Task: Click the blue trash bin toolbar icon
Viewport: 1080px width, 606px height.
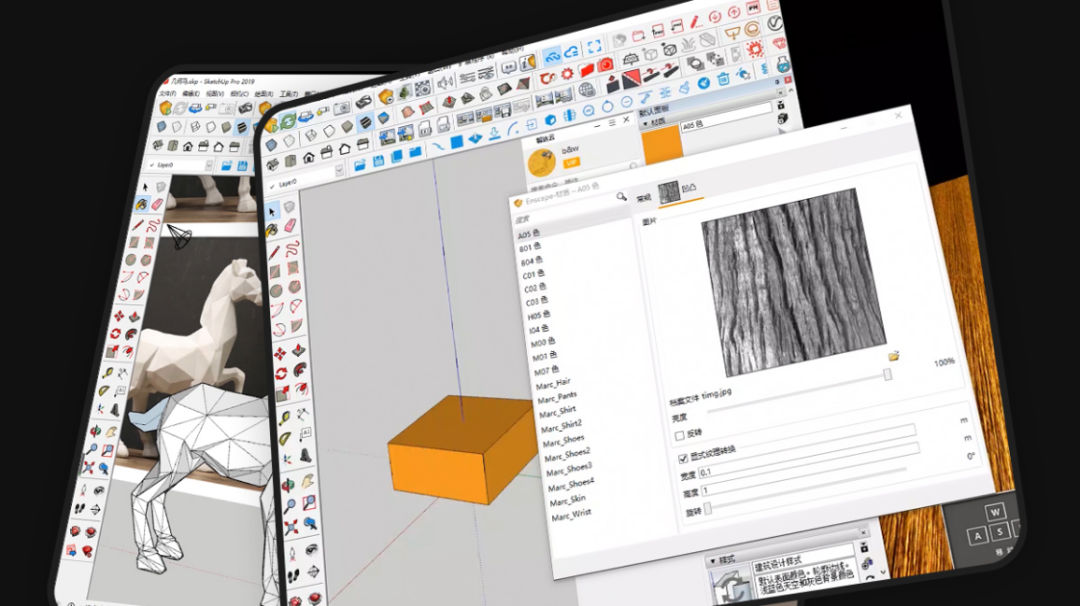Action: tap(723, 79)
